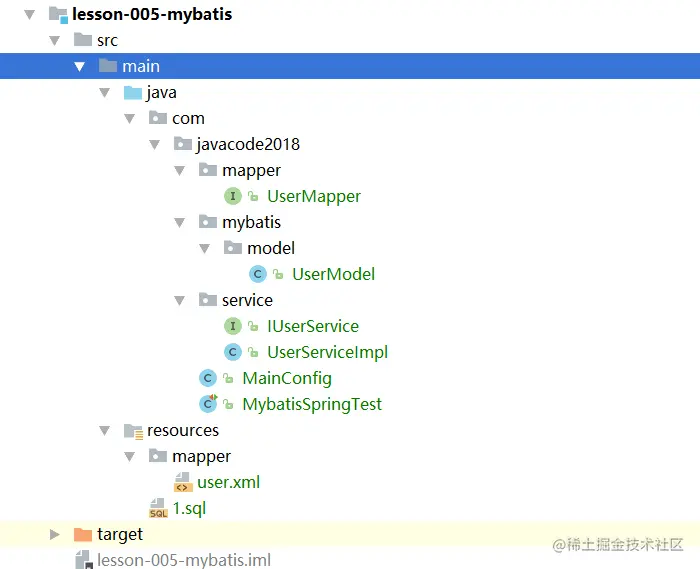Click the model package icon
The height and width of the screenshot is (569, 700).
[233, 247]
